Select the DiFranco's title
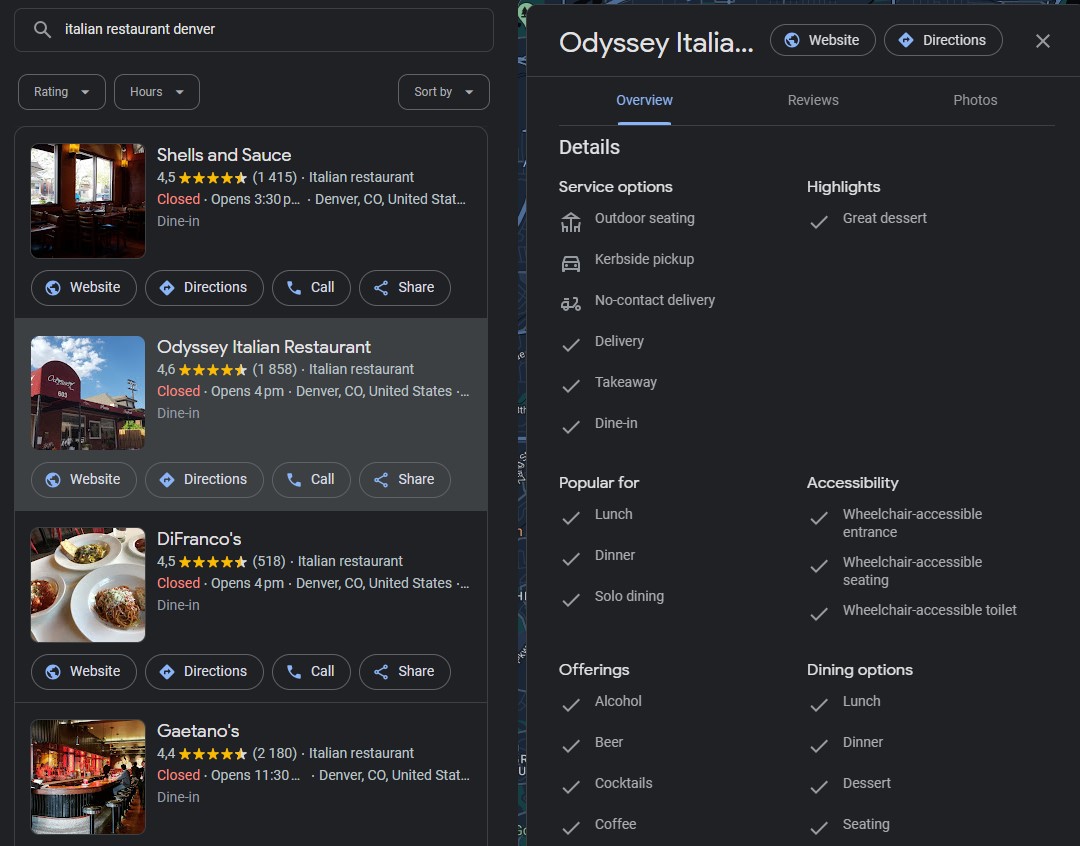Image resolution: width=1080 pixels, height=846 pixels. 199,539
